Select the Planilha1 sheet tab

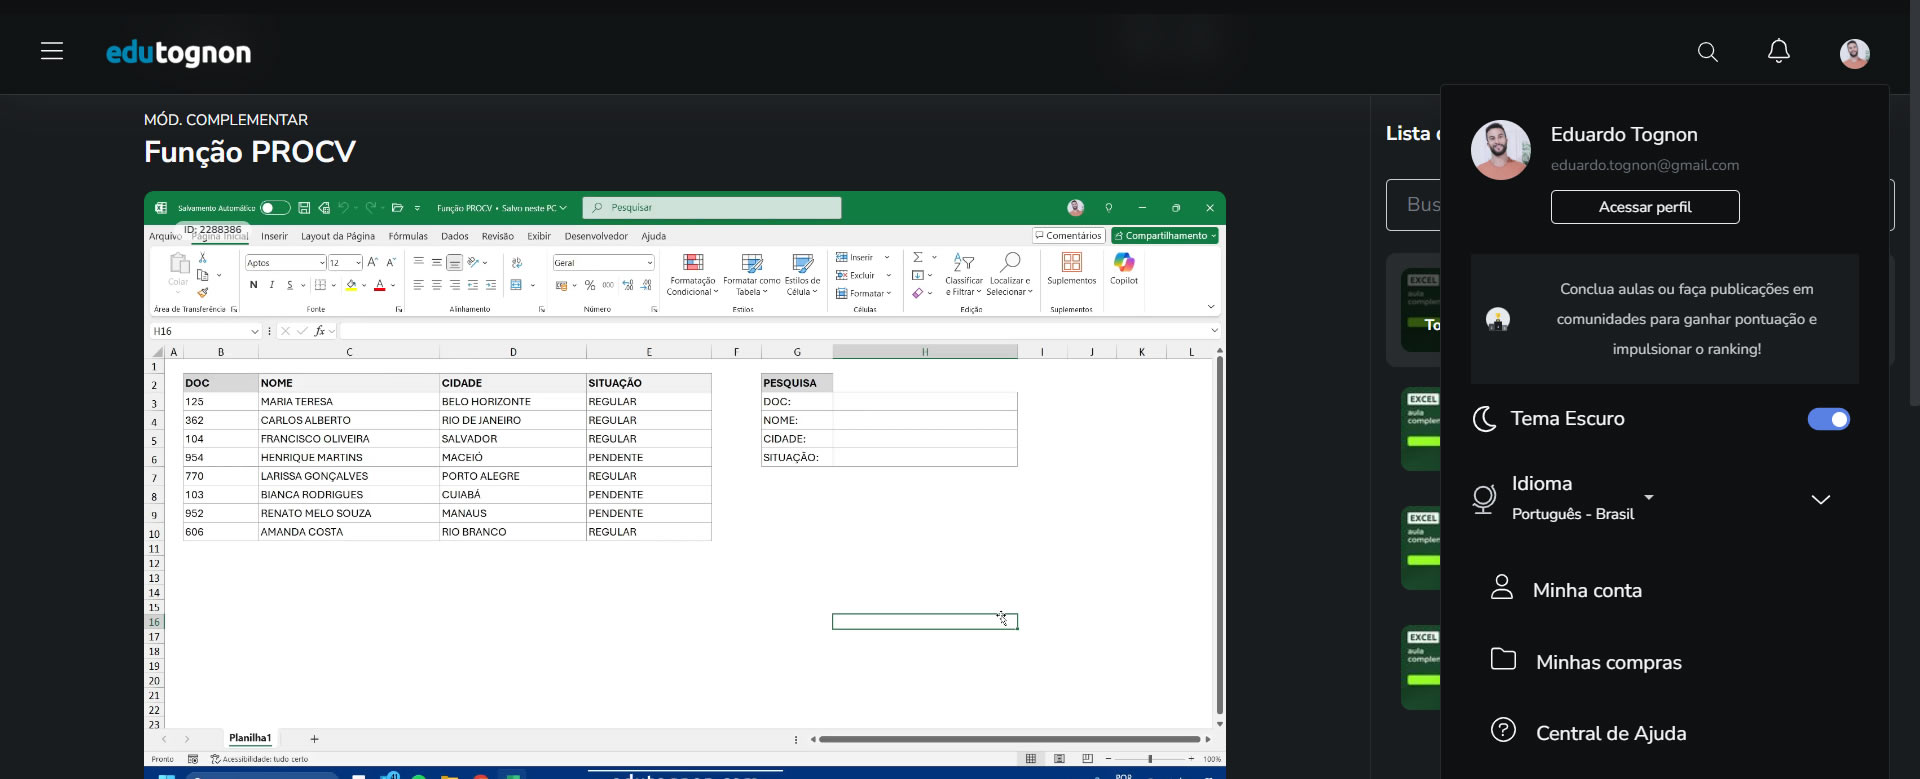click(x=250, y=738)
